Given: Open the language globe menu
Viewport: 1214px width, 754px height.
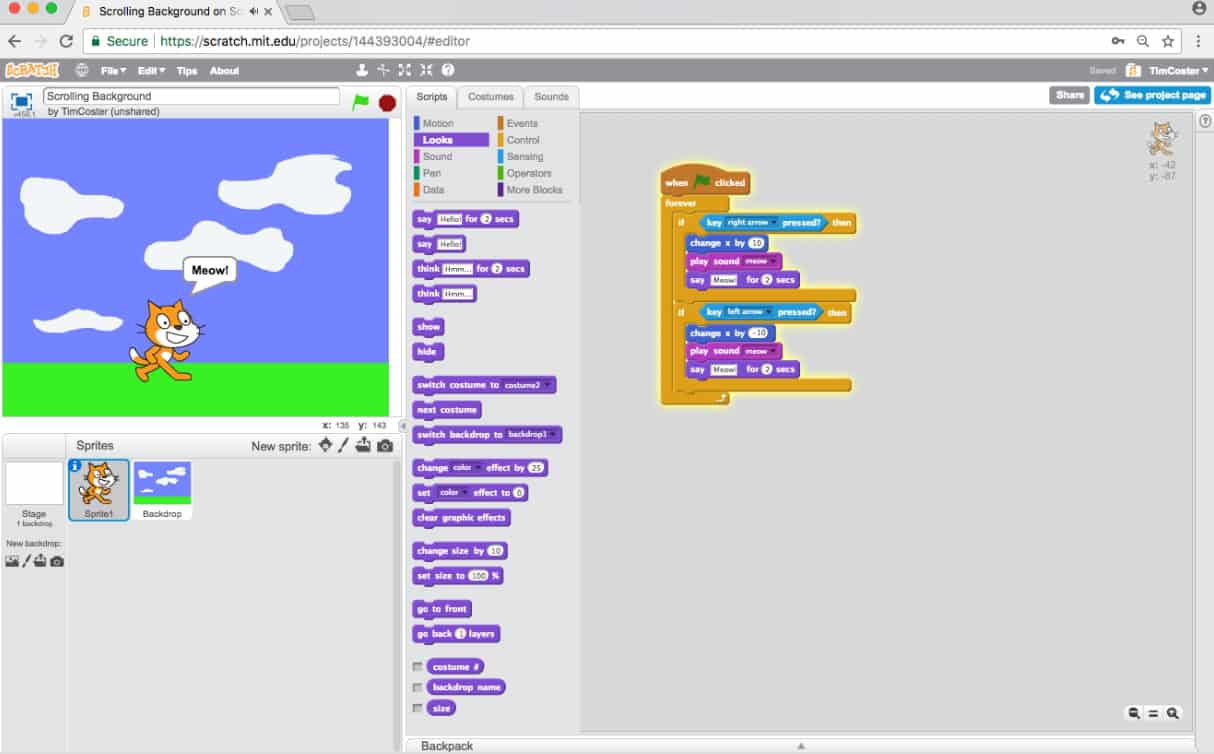Looking at the screenshot, I should click(82, 70).
